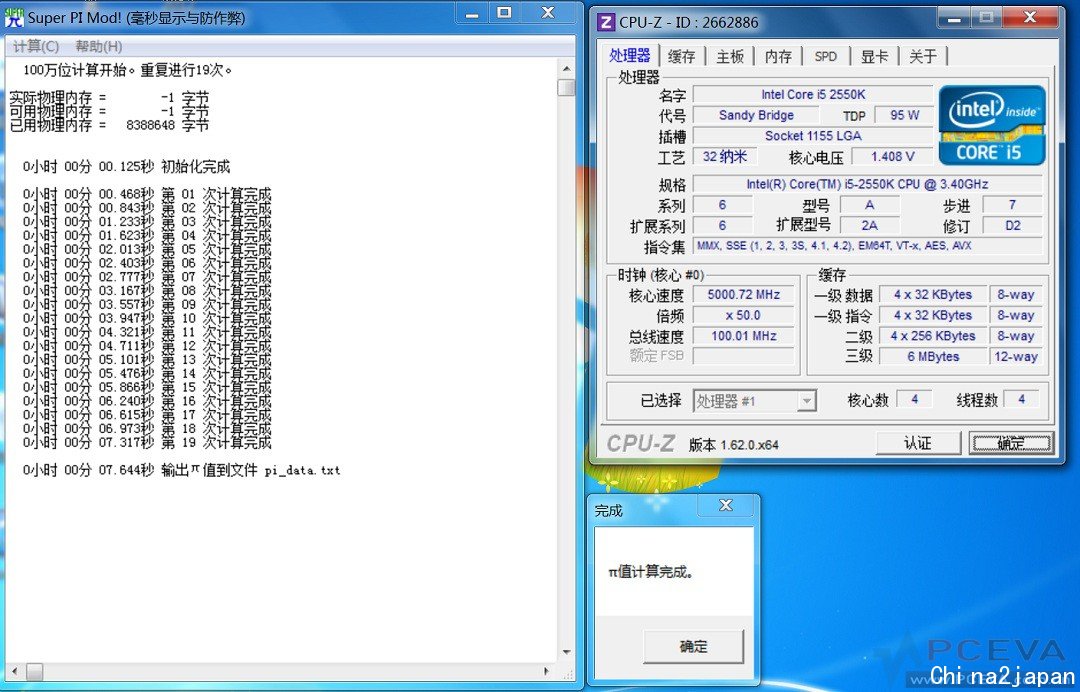Switch to the SPD tab in CPU-Z

coord(825,56)
